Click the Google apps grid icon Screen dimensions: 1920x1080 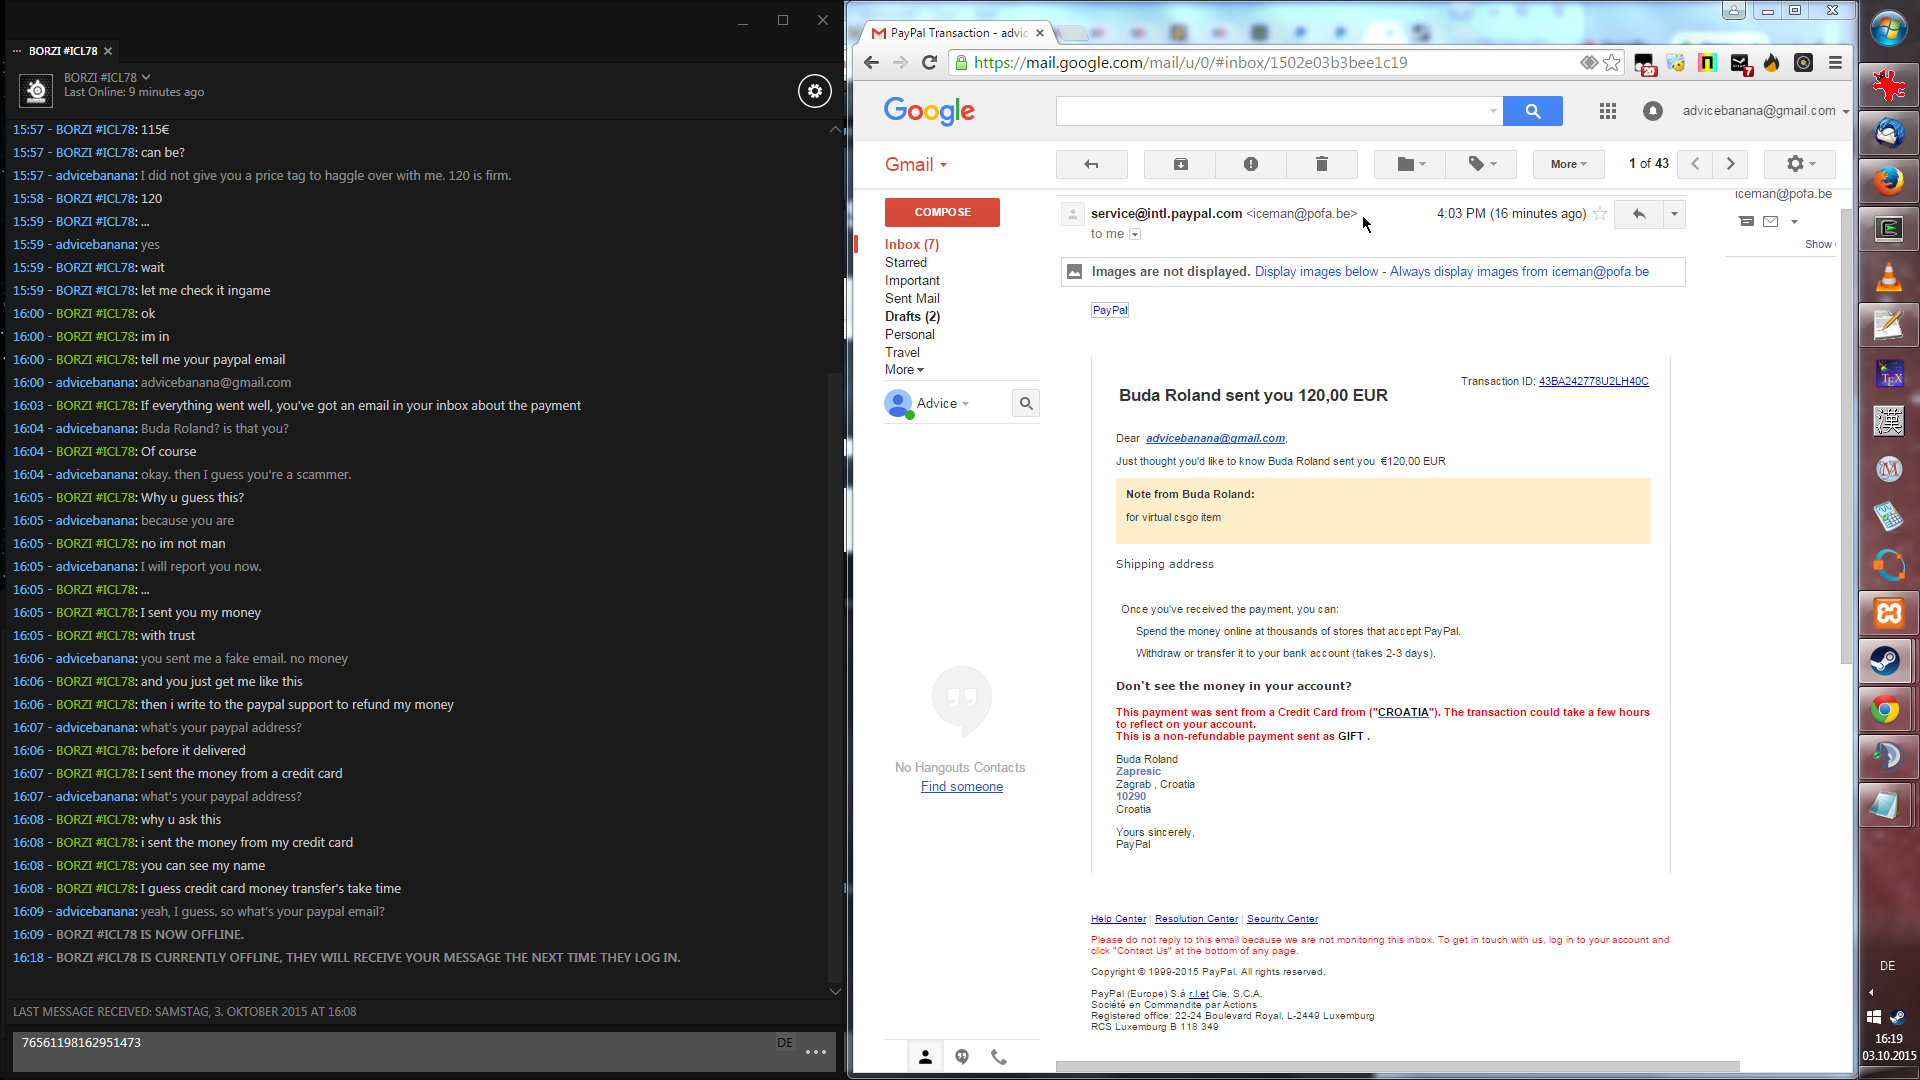click(x=1607, y=111)
